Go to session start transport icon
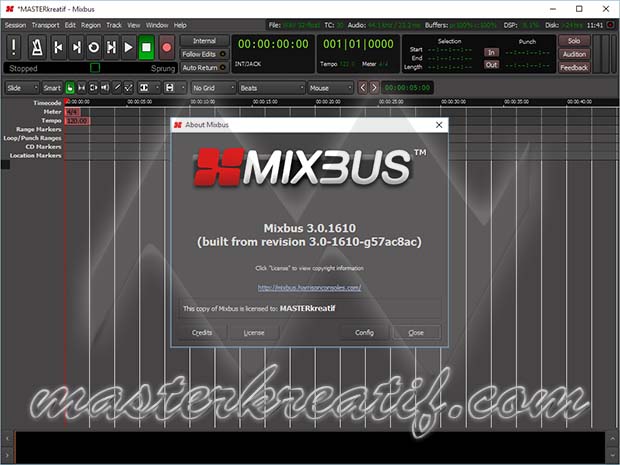 click(x=59, y=47)
